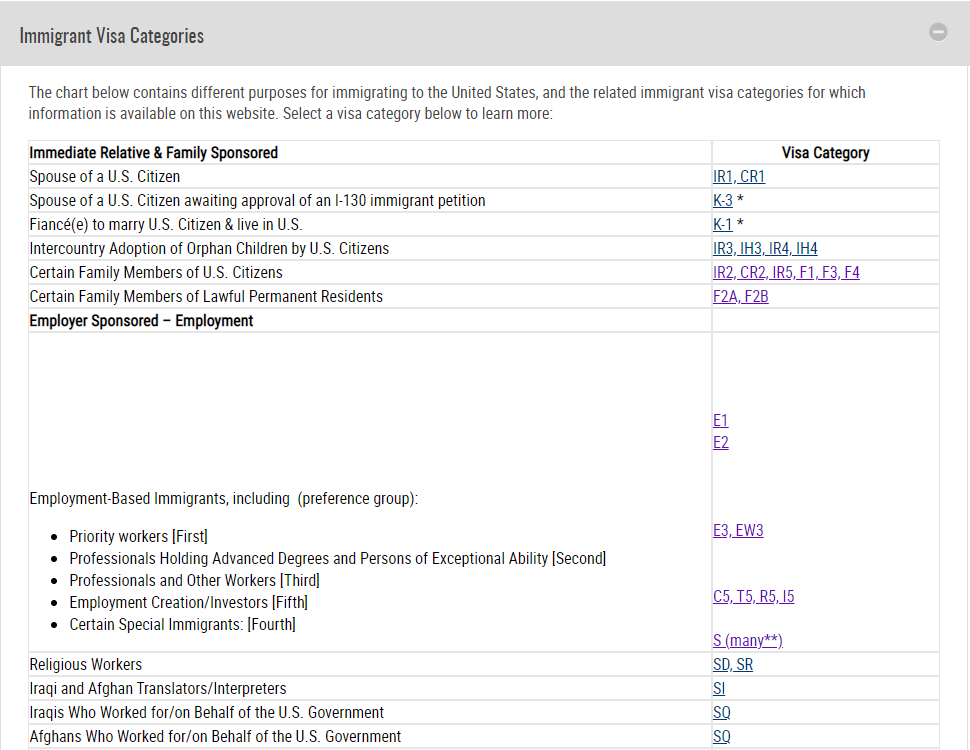This screenshot has height=750, width=970.
Task: Open the F2A, F2B visa link
Action: 741,297
